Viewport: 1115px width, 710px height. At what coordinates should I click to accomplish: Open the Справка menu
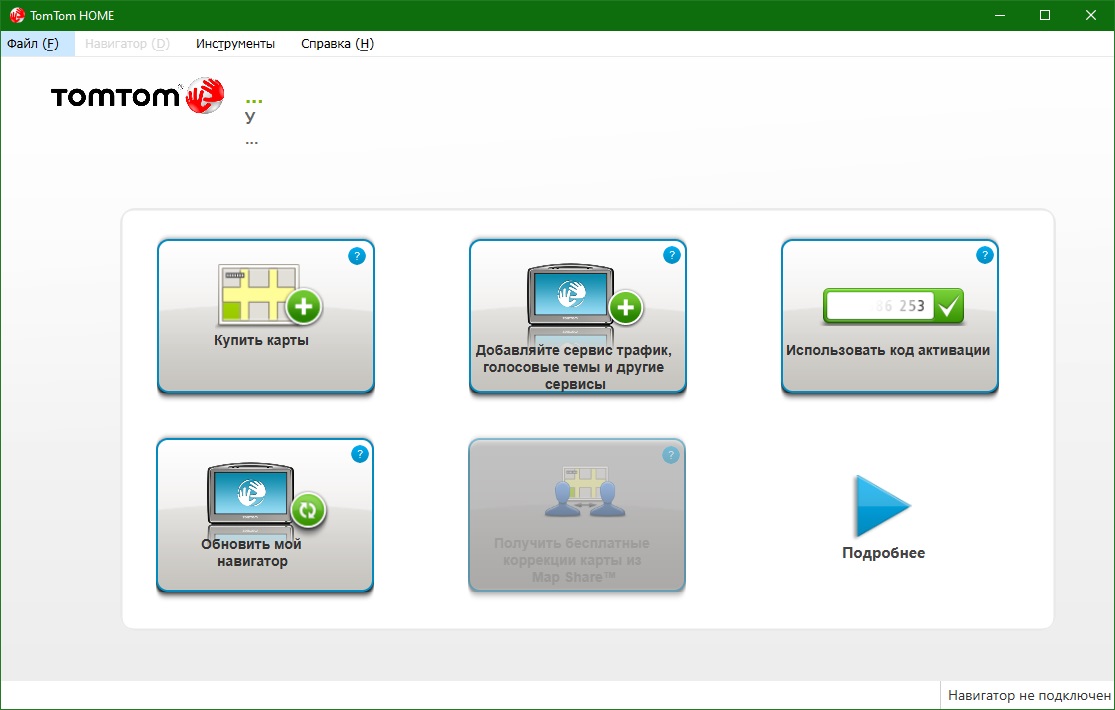coord(337,44)
